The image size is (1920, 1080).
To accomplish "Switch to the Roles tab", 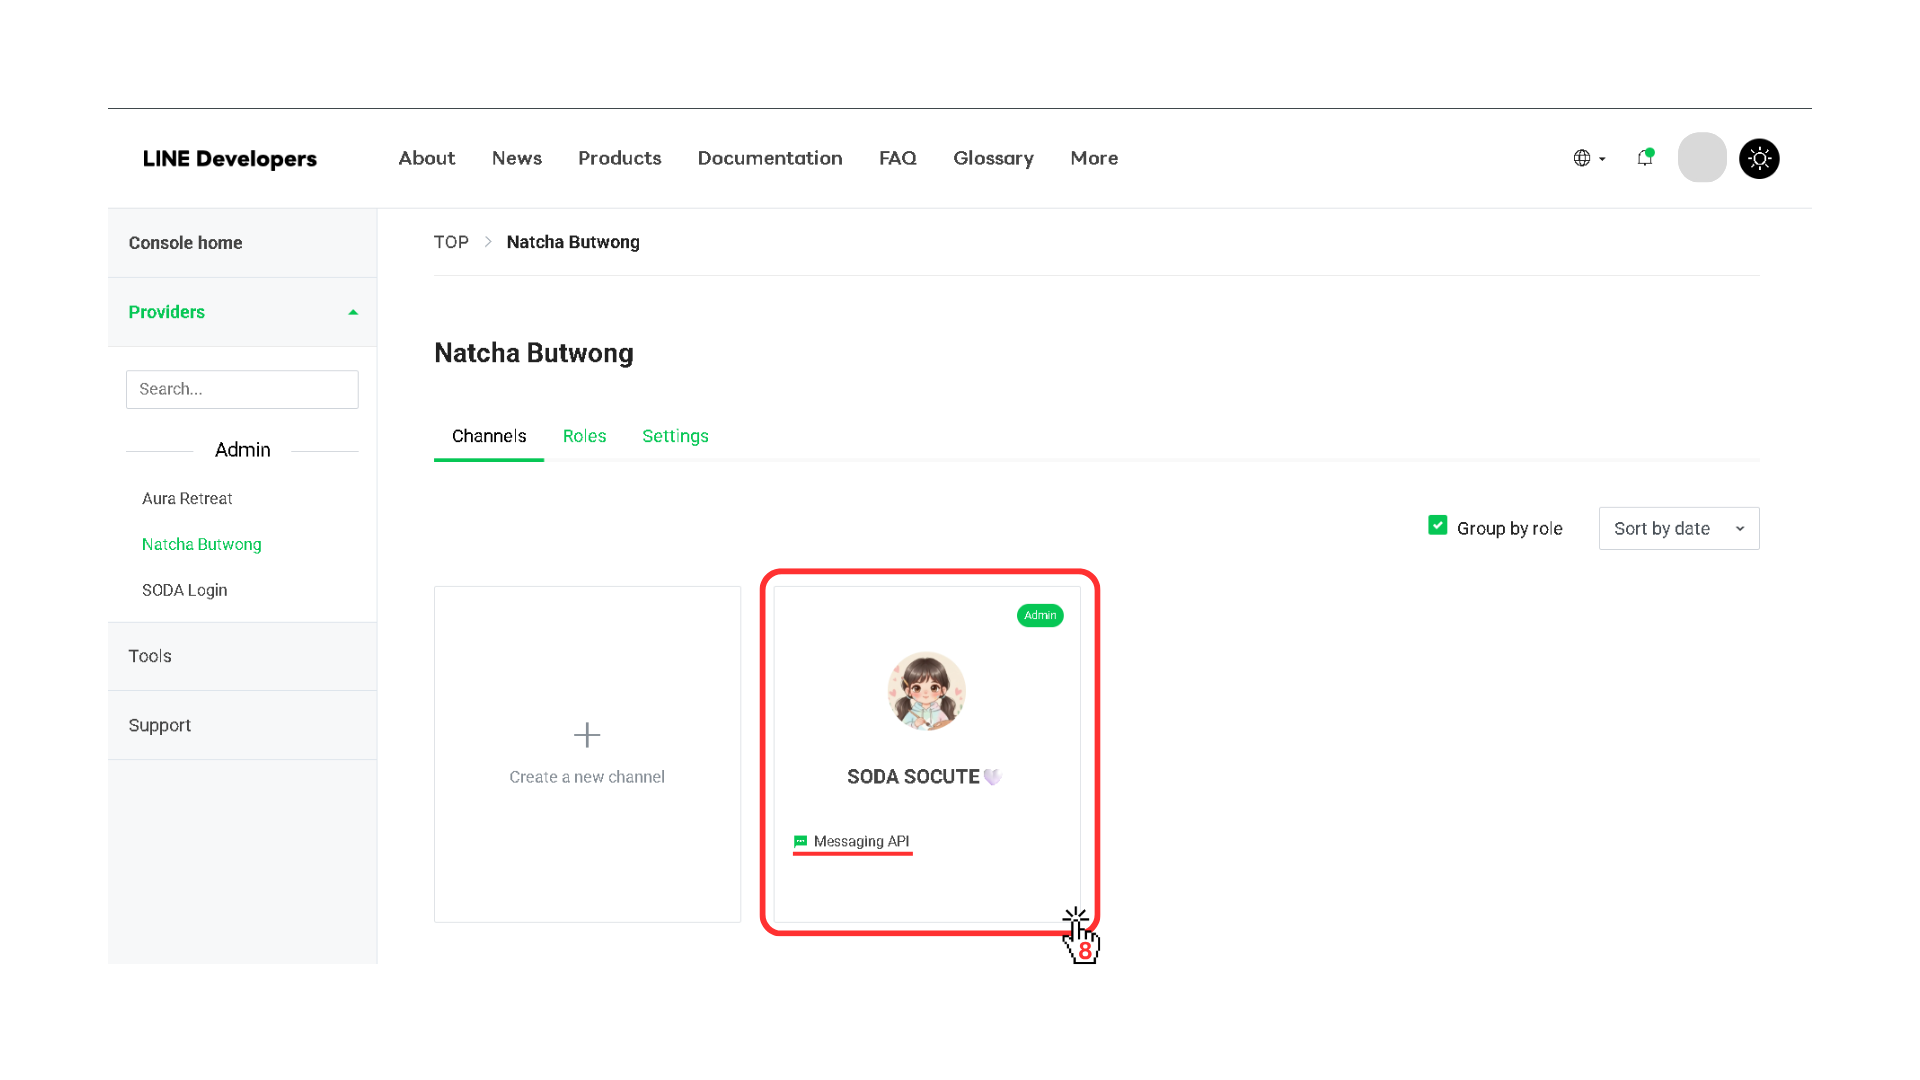I will coord(584,436).
